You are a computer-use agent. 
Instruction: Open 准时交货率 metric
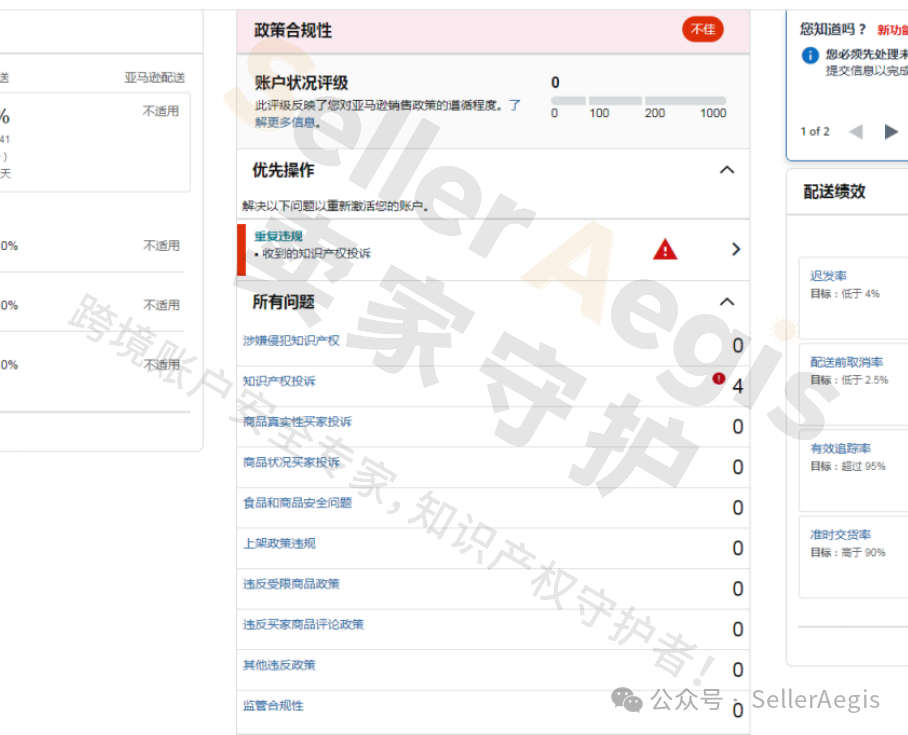(x=840, y=535)
